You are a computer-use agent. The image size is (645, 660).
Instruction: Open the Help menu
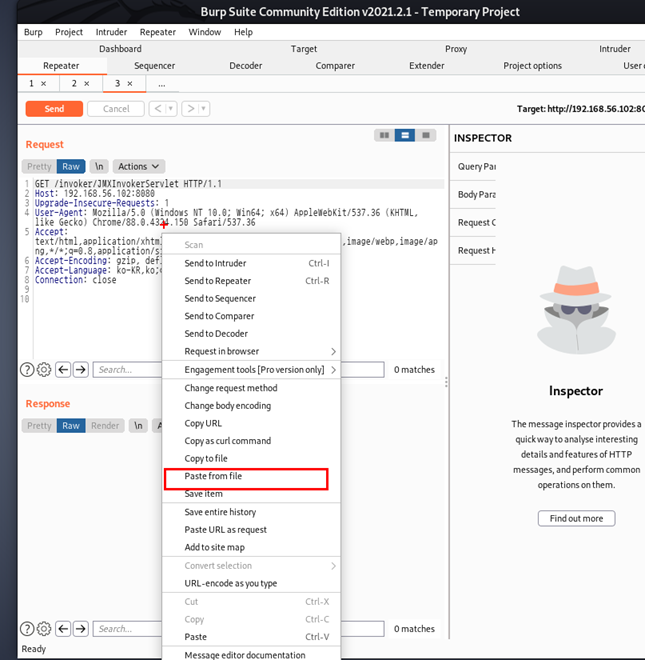point(243,32)
